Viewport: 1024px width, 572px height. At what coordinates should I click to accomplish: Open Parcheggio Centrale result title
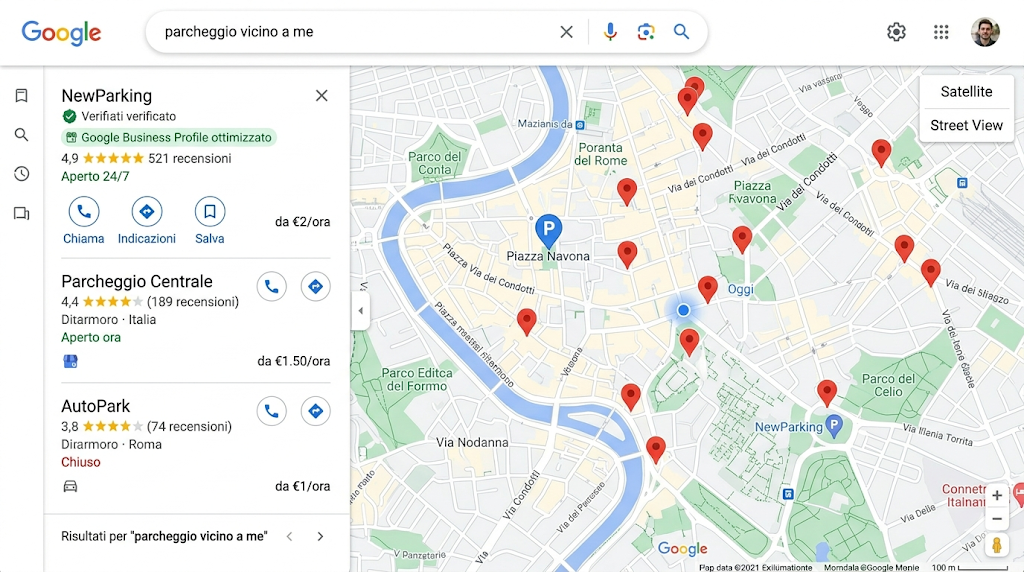click(137, 281)
